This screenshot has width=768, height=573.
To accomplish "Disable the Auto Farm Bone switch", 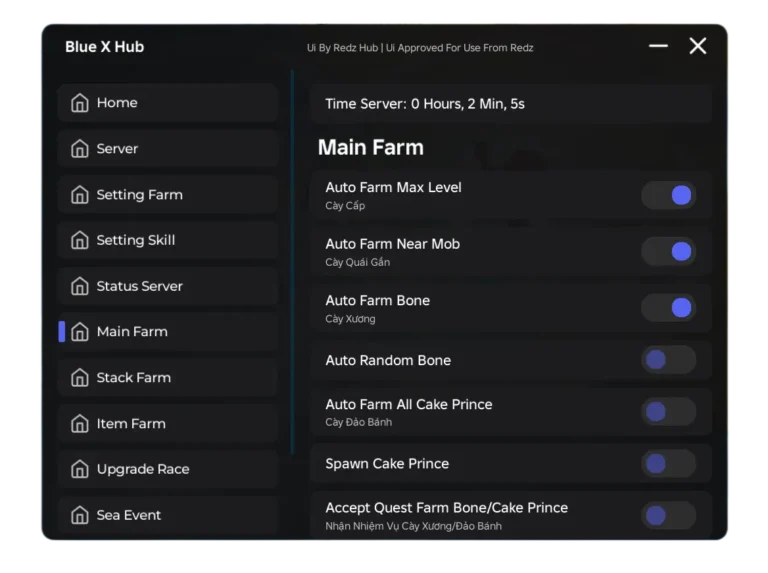I will [668, 308].
